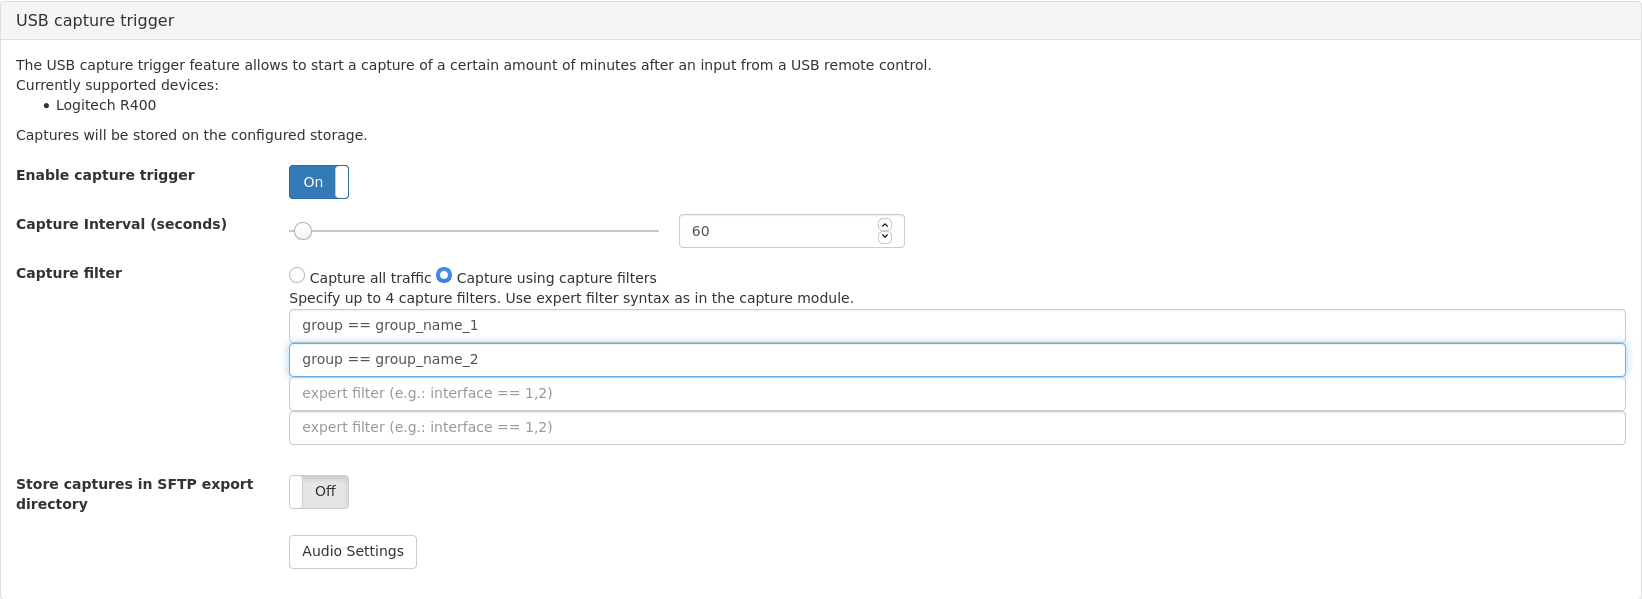Click the filter field containing group_name_1
Screen dimensions: 1642x599
(957, 326)
